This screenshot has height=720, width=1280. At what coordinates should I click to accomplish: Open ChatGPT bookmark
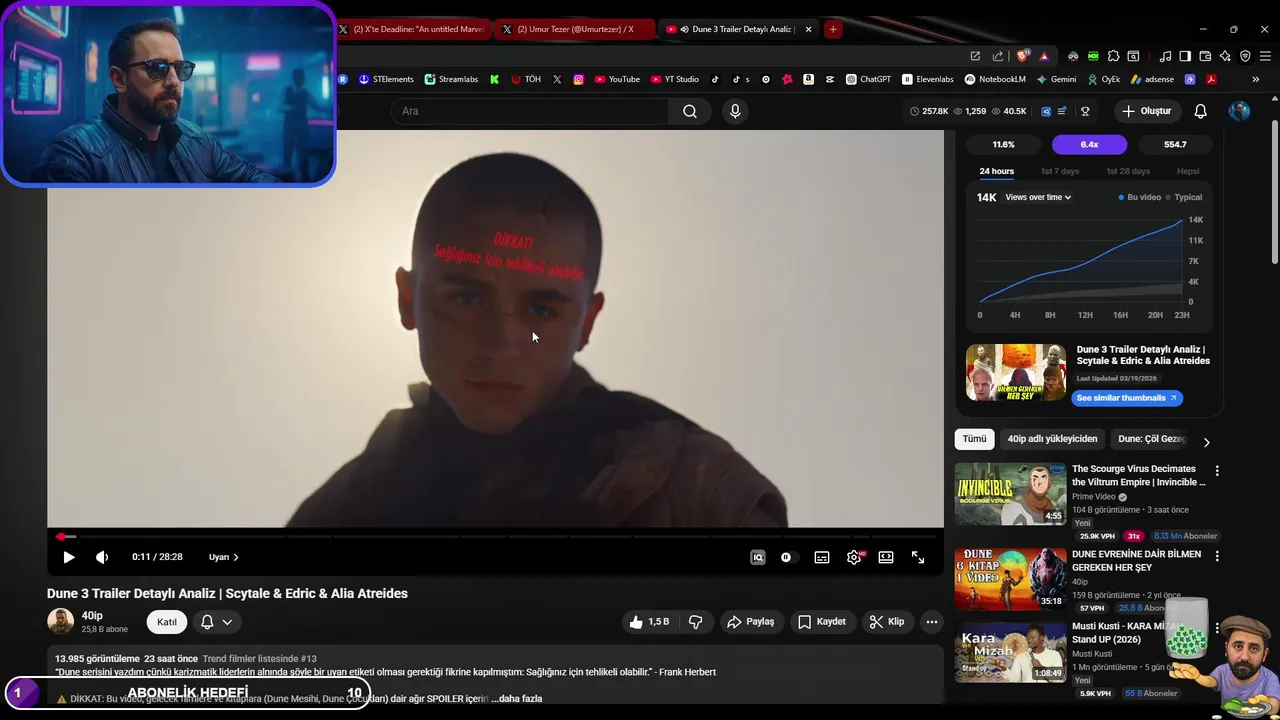tap(868, 79)
